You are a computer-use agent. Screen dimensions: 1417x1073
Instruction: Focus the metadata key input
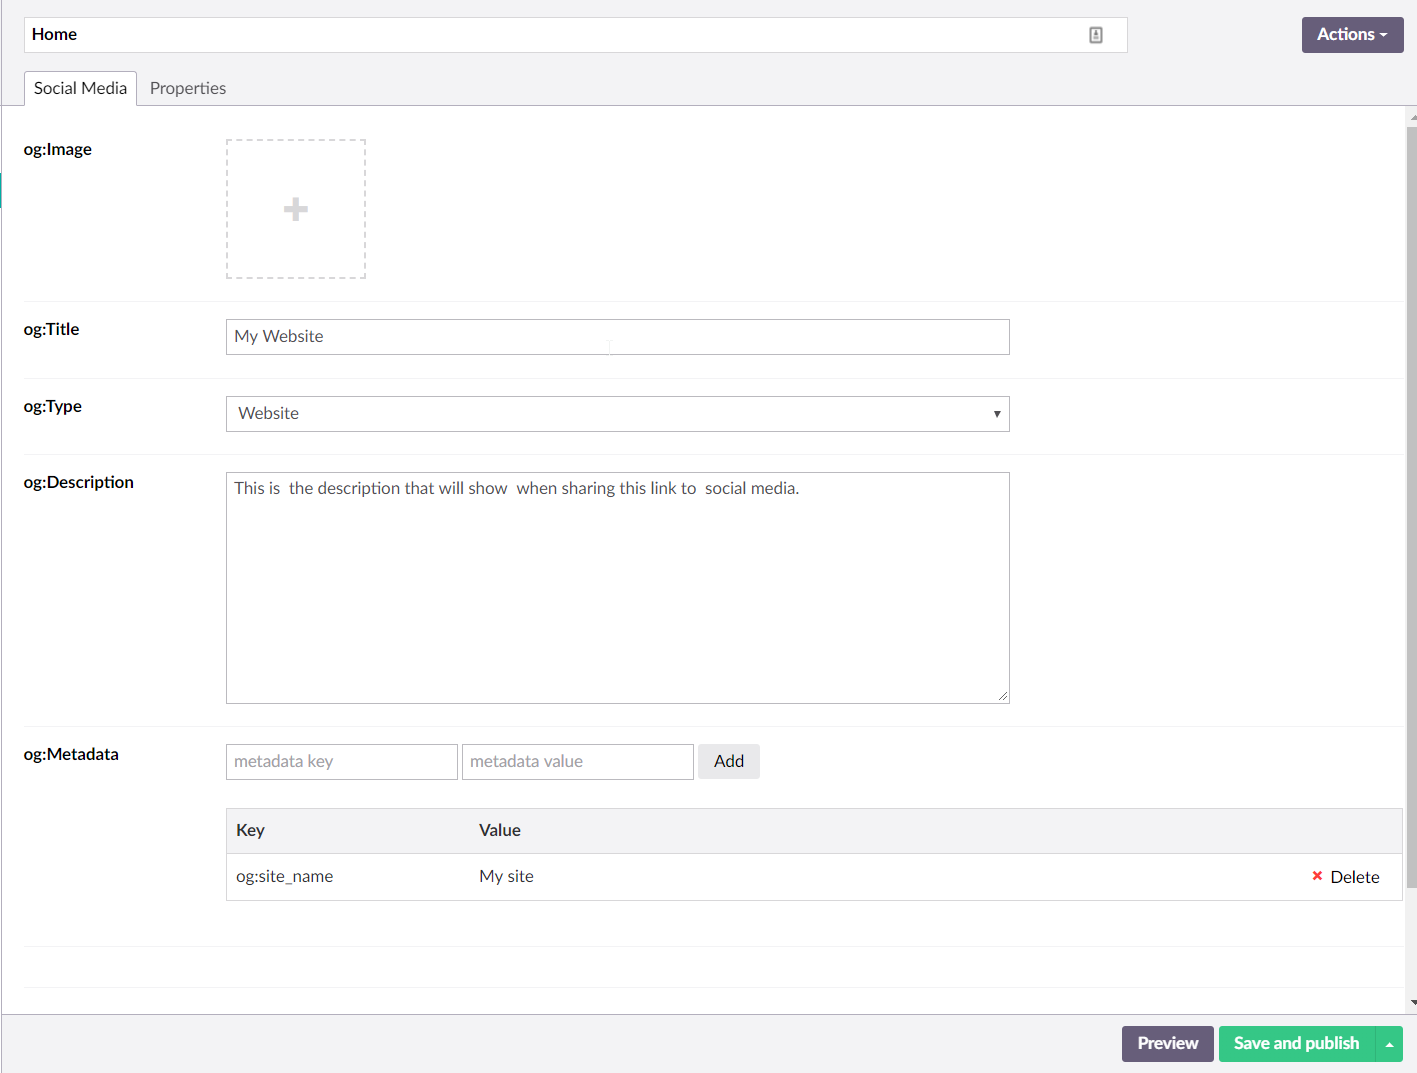pos(342,762)
